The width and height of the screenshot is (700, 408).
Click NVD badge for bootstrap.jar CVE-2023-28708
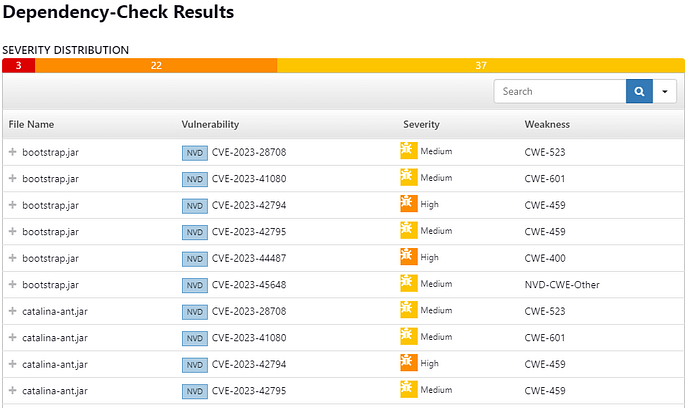(x=195, y=153)
